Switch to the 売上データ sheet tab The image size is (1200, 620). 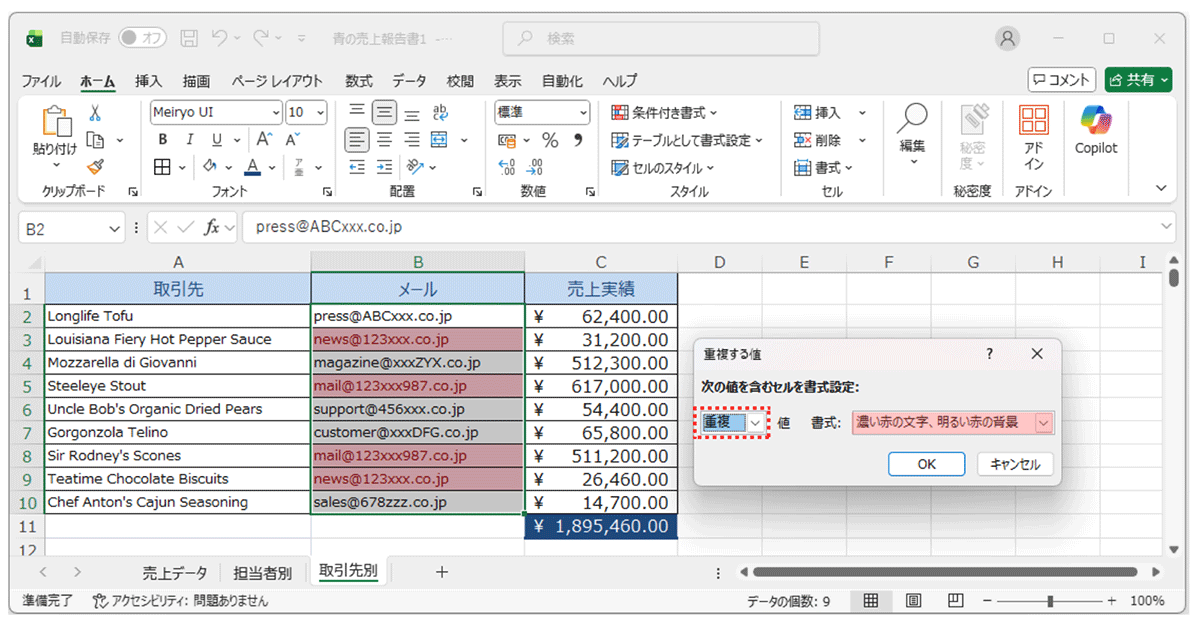[x=175, y=573]
